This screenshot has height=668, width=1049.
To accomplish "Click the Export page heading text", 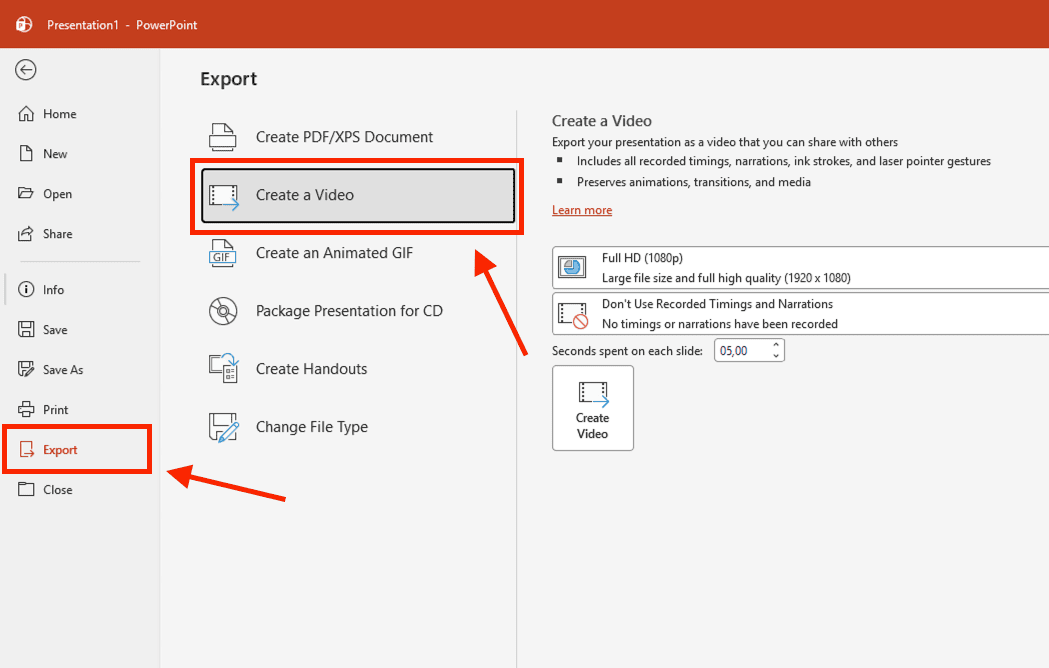I will tap(228, 79).
